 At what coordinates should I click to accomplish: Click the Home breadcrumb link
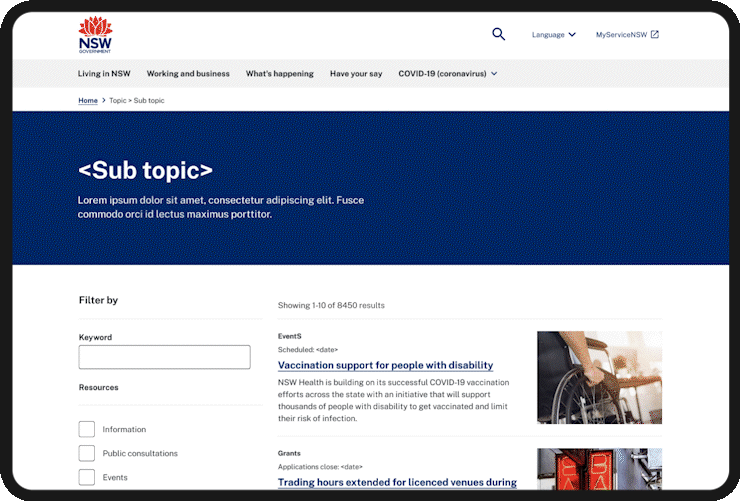[x=88, y=100]
